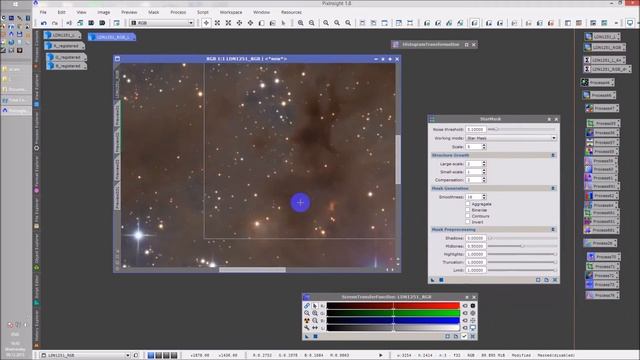The height and width of the screenshot is (360, 640).
Task: Click the STF new instance triangle icon
Action: (307, 336)
